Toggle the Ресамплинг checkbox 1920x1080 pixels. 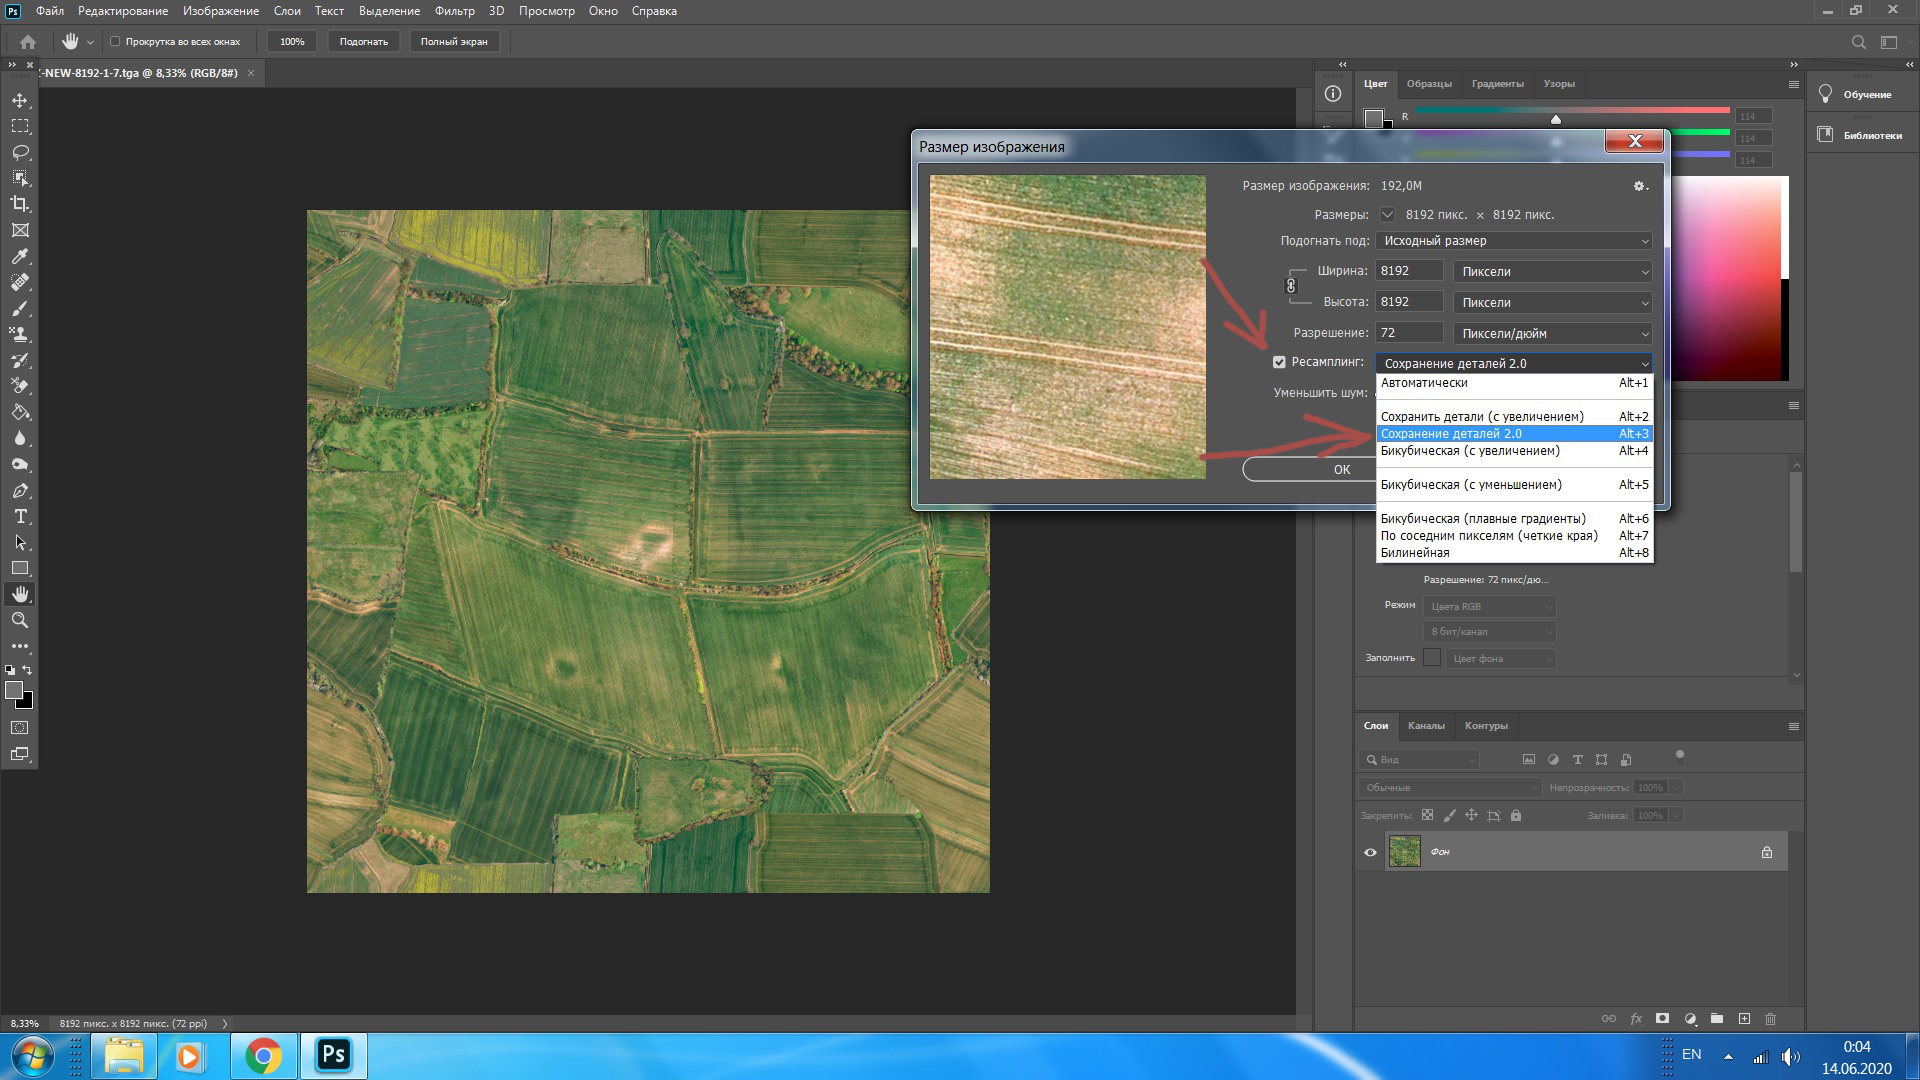(1279, 362)
